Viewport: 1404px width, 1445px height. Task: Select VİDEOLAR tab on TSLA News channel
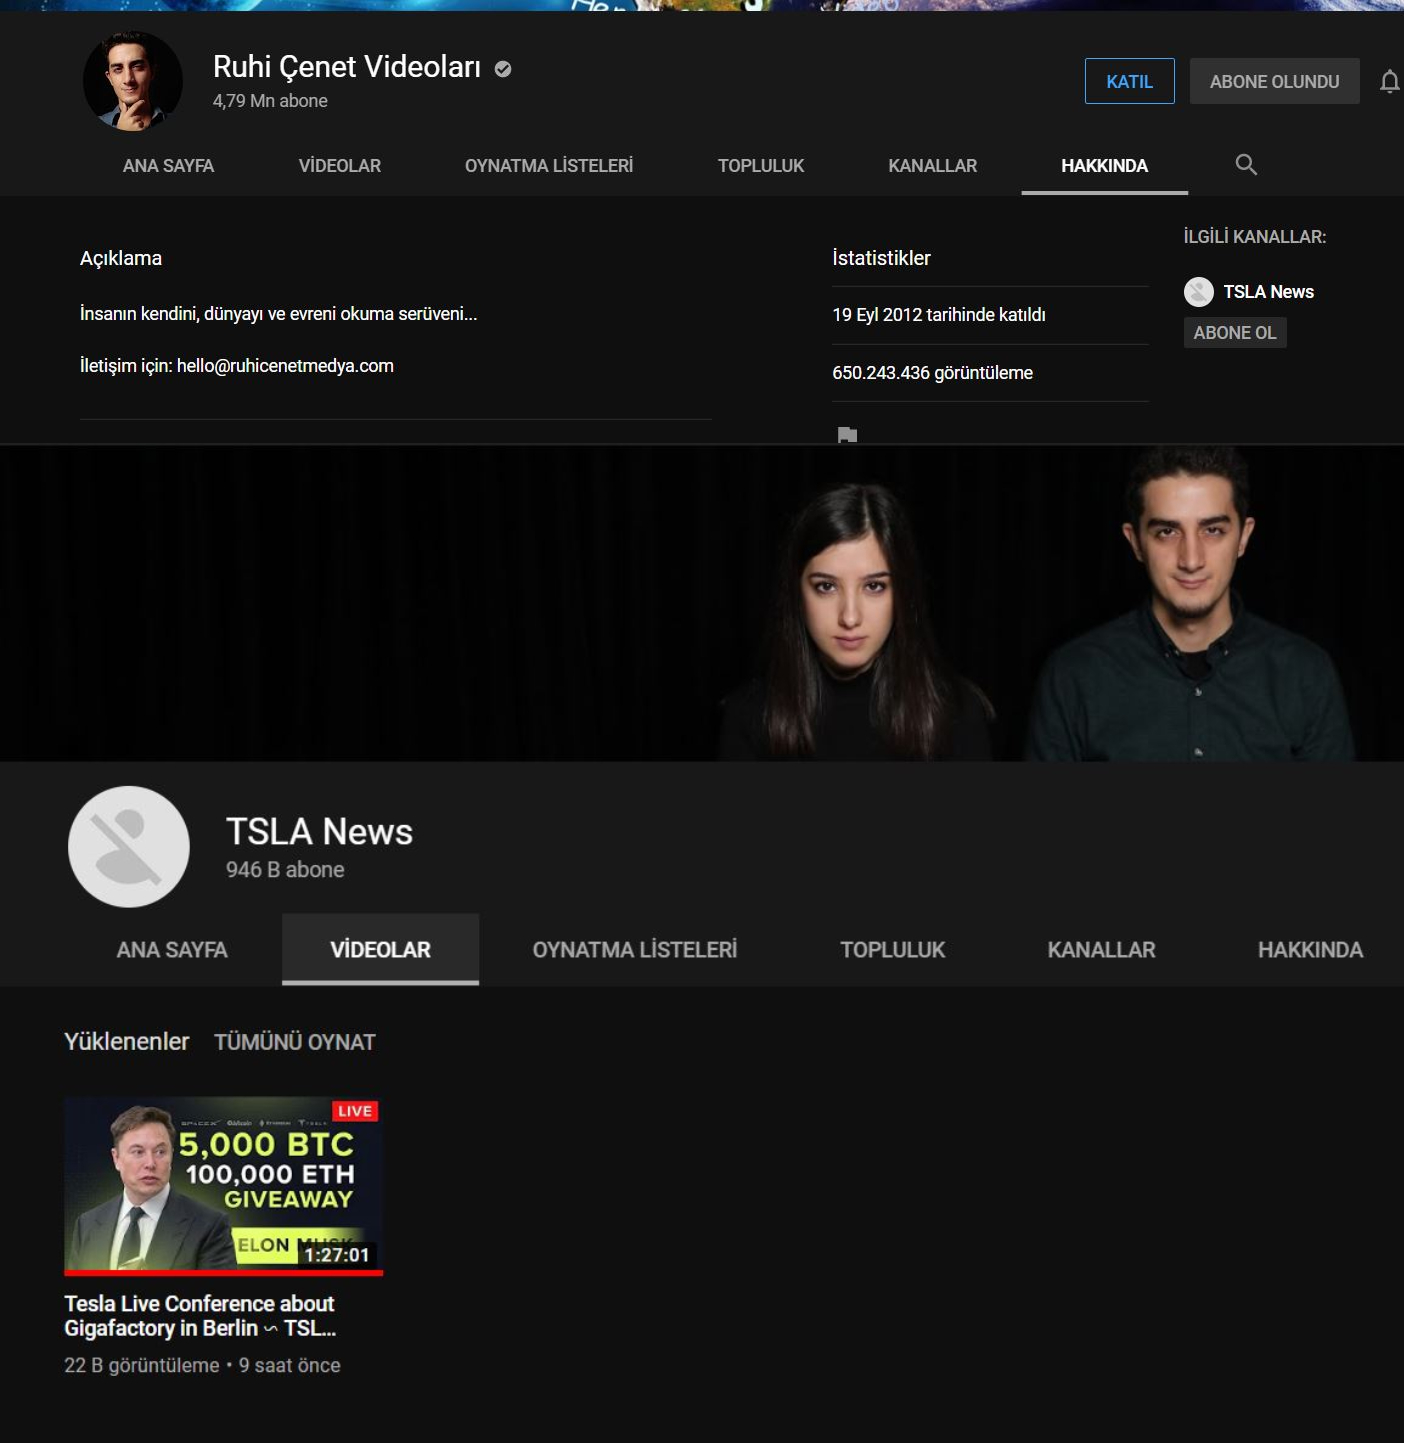point(380,950)
